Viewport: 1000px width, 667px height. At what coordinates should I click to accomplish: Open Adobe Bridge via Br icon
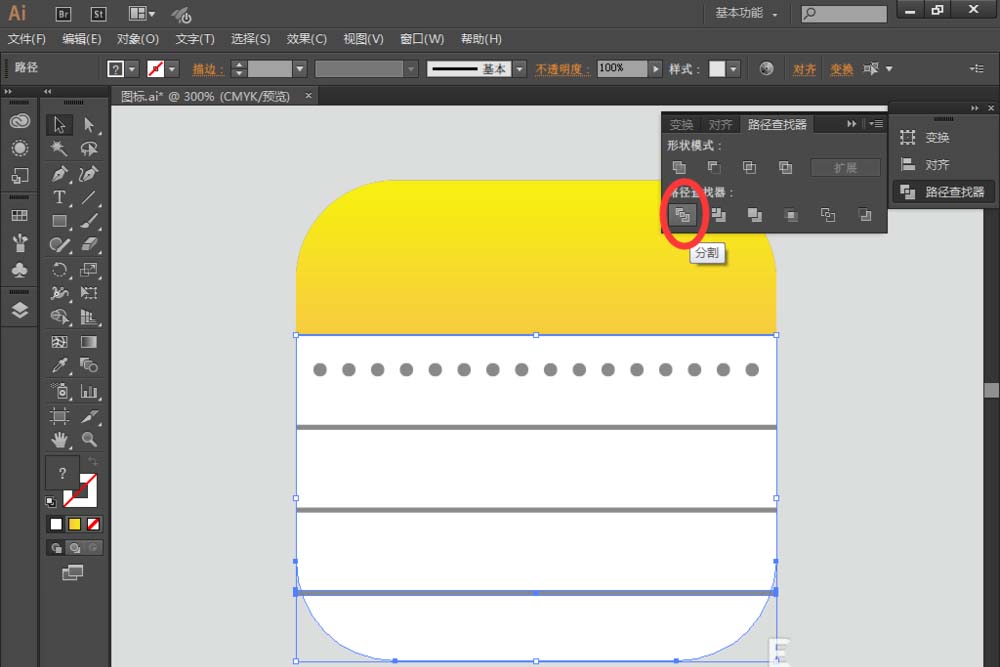[x=63, y=13]
